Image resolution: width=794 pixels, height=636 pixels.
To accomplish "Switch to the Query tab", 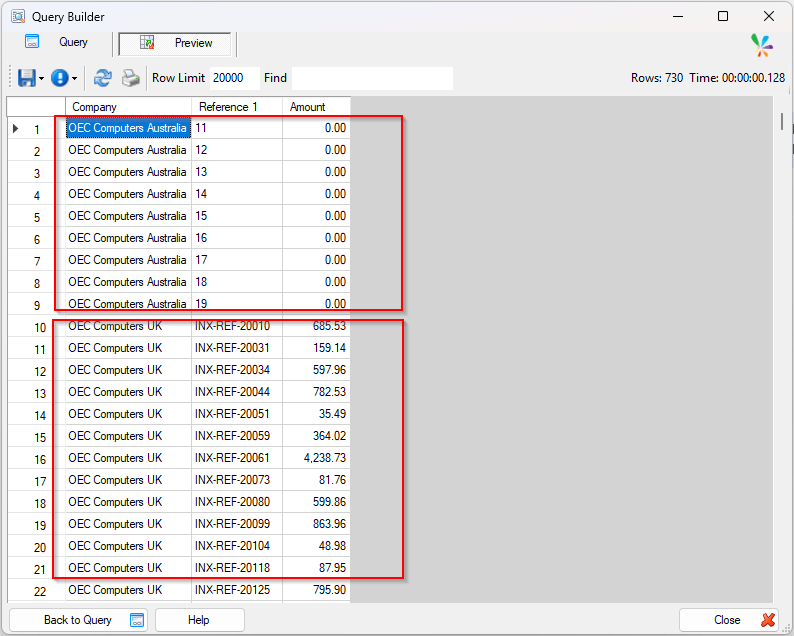I will pyautogui.click(x=57, y=42).
